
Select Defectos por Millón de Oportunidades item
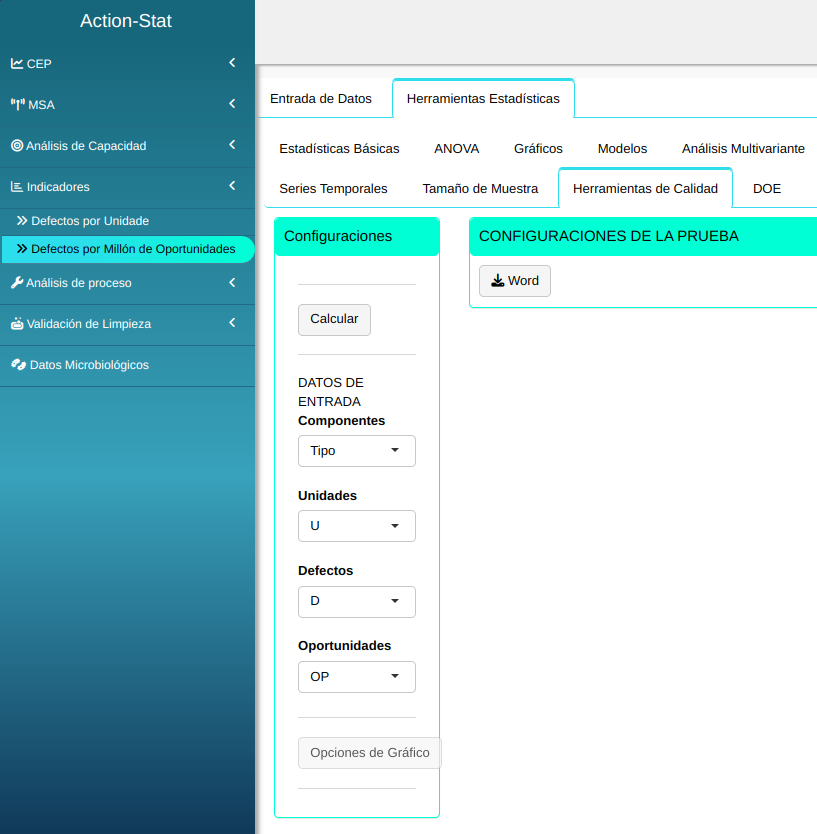tap(133, 249)
